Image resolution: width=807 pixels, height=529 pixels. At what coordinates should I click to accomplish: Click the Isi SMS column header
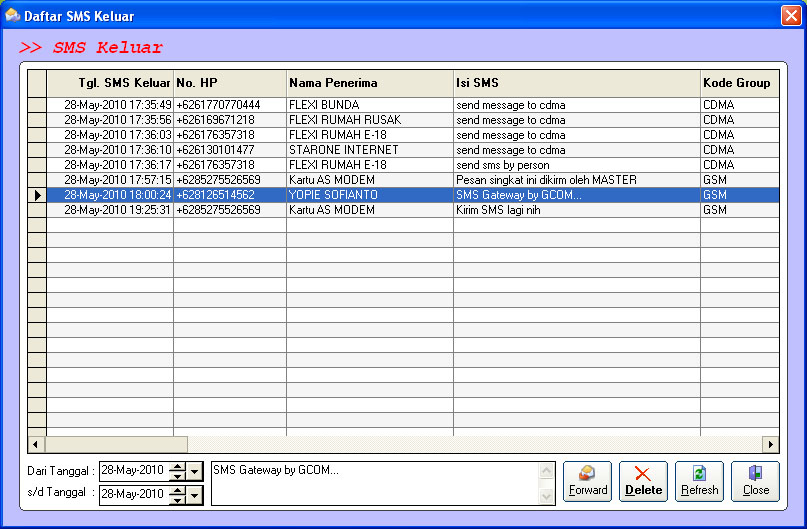575,83
